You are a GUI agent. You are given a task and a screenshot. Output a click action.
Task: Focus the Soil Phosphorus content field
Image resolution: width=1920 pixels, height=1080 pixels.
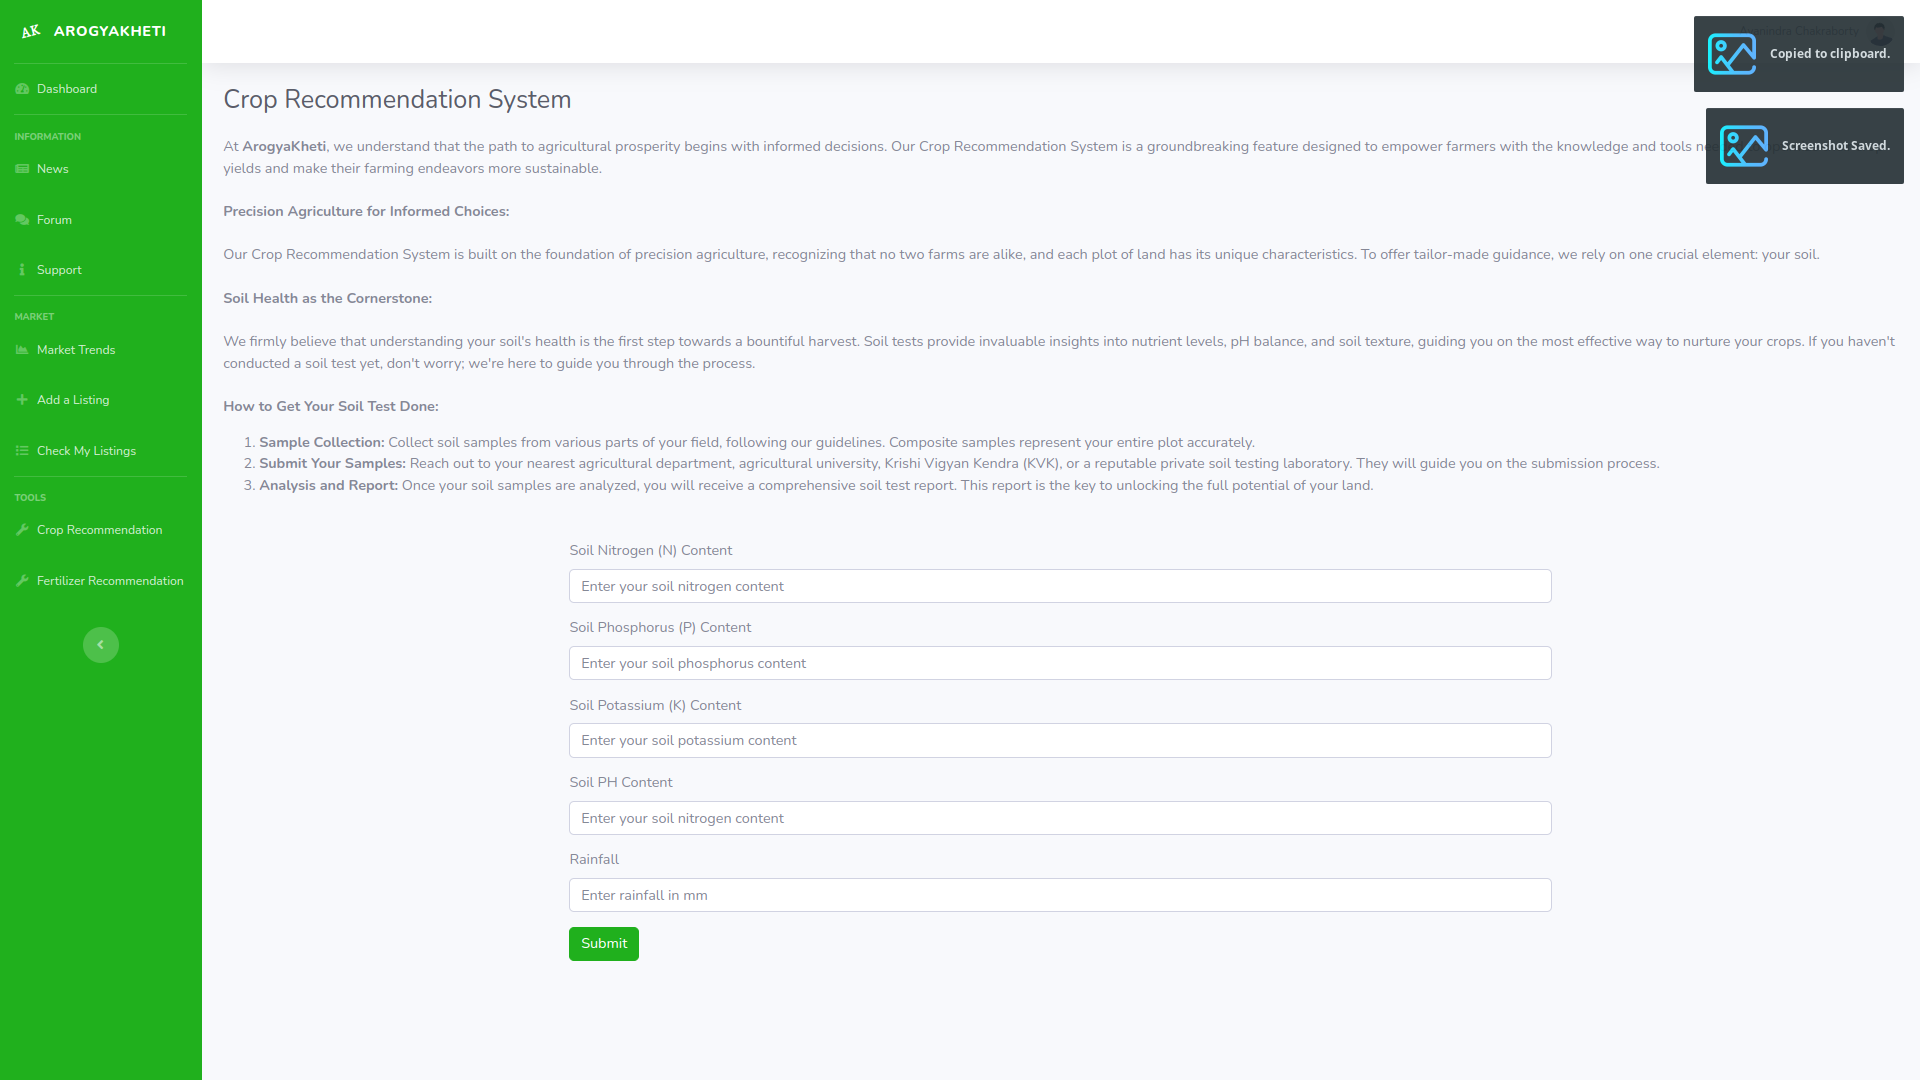point(1060,663)
